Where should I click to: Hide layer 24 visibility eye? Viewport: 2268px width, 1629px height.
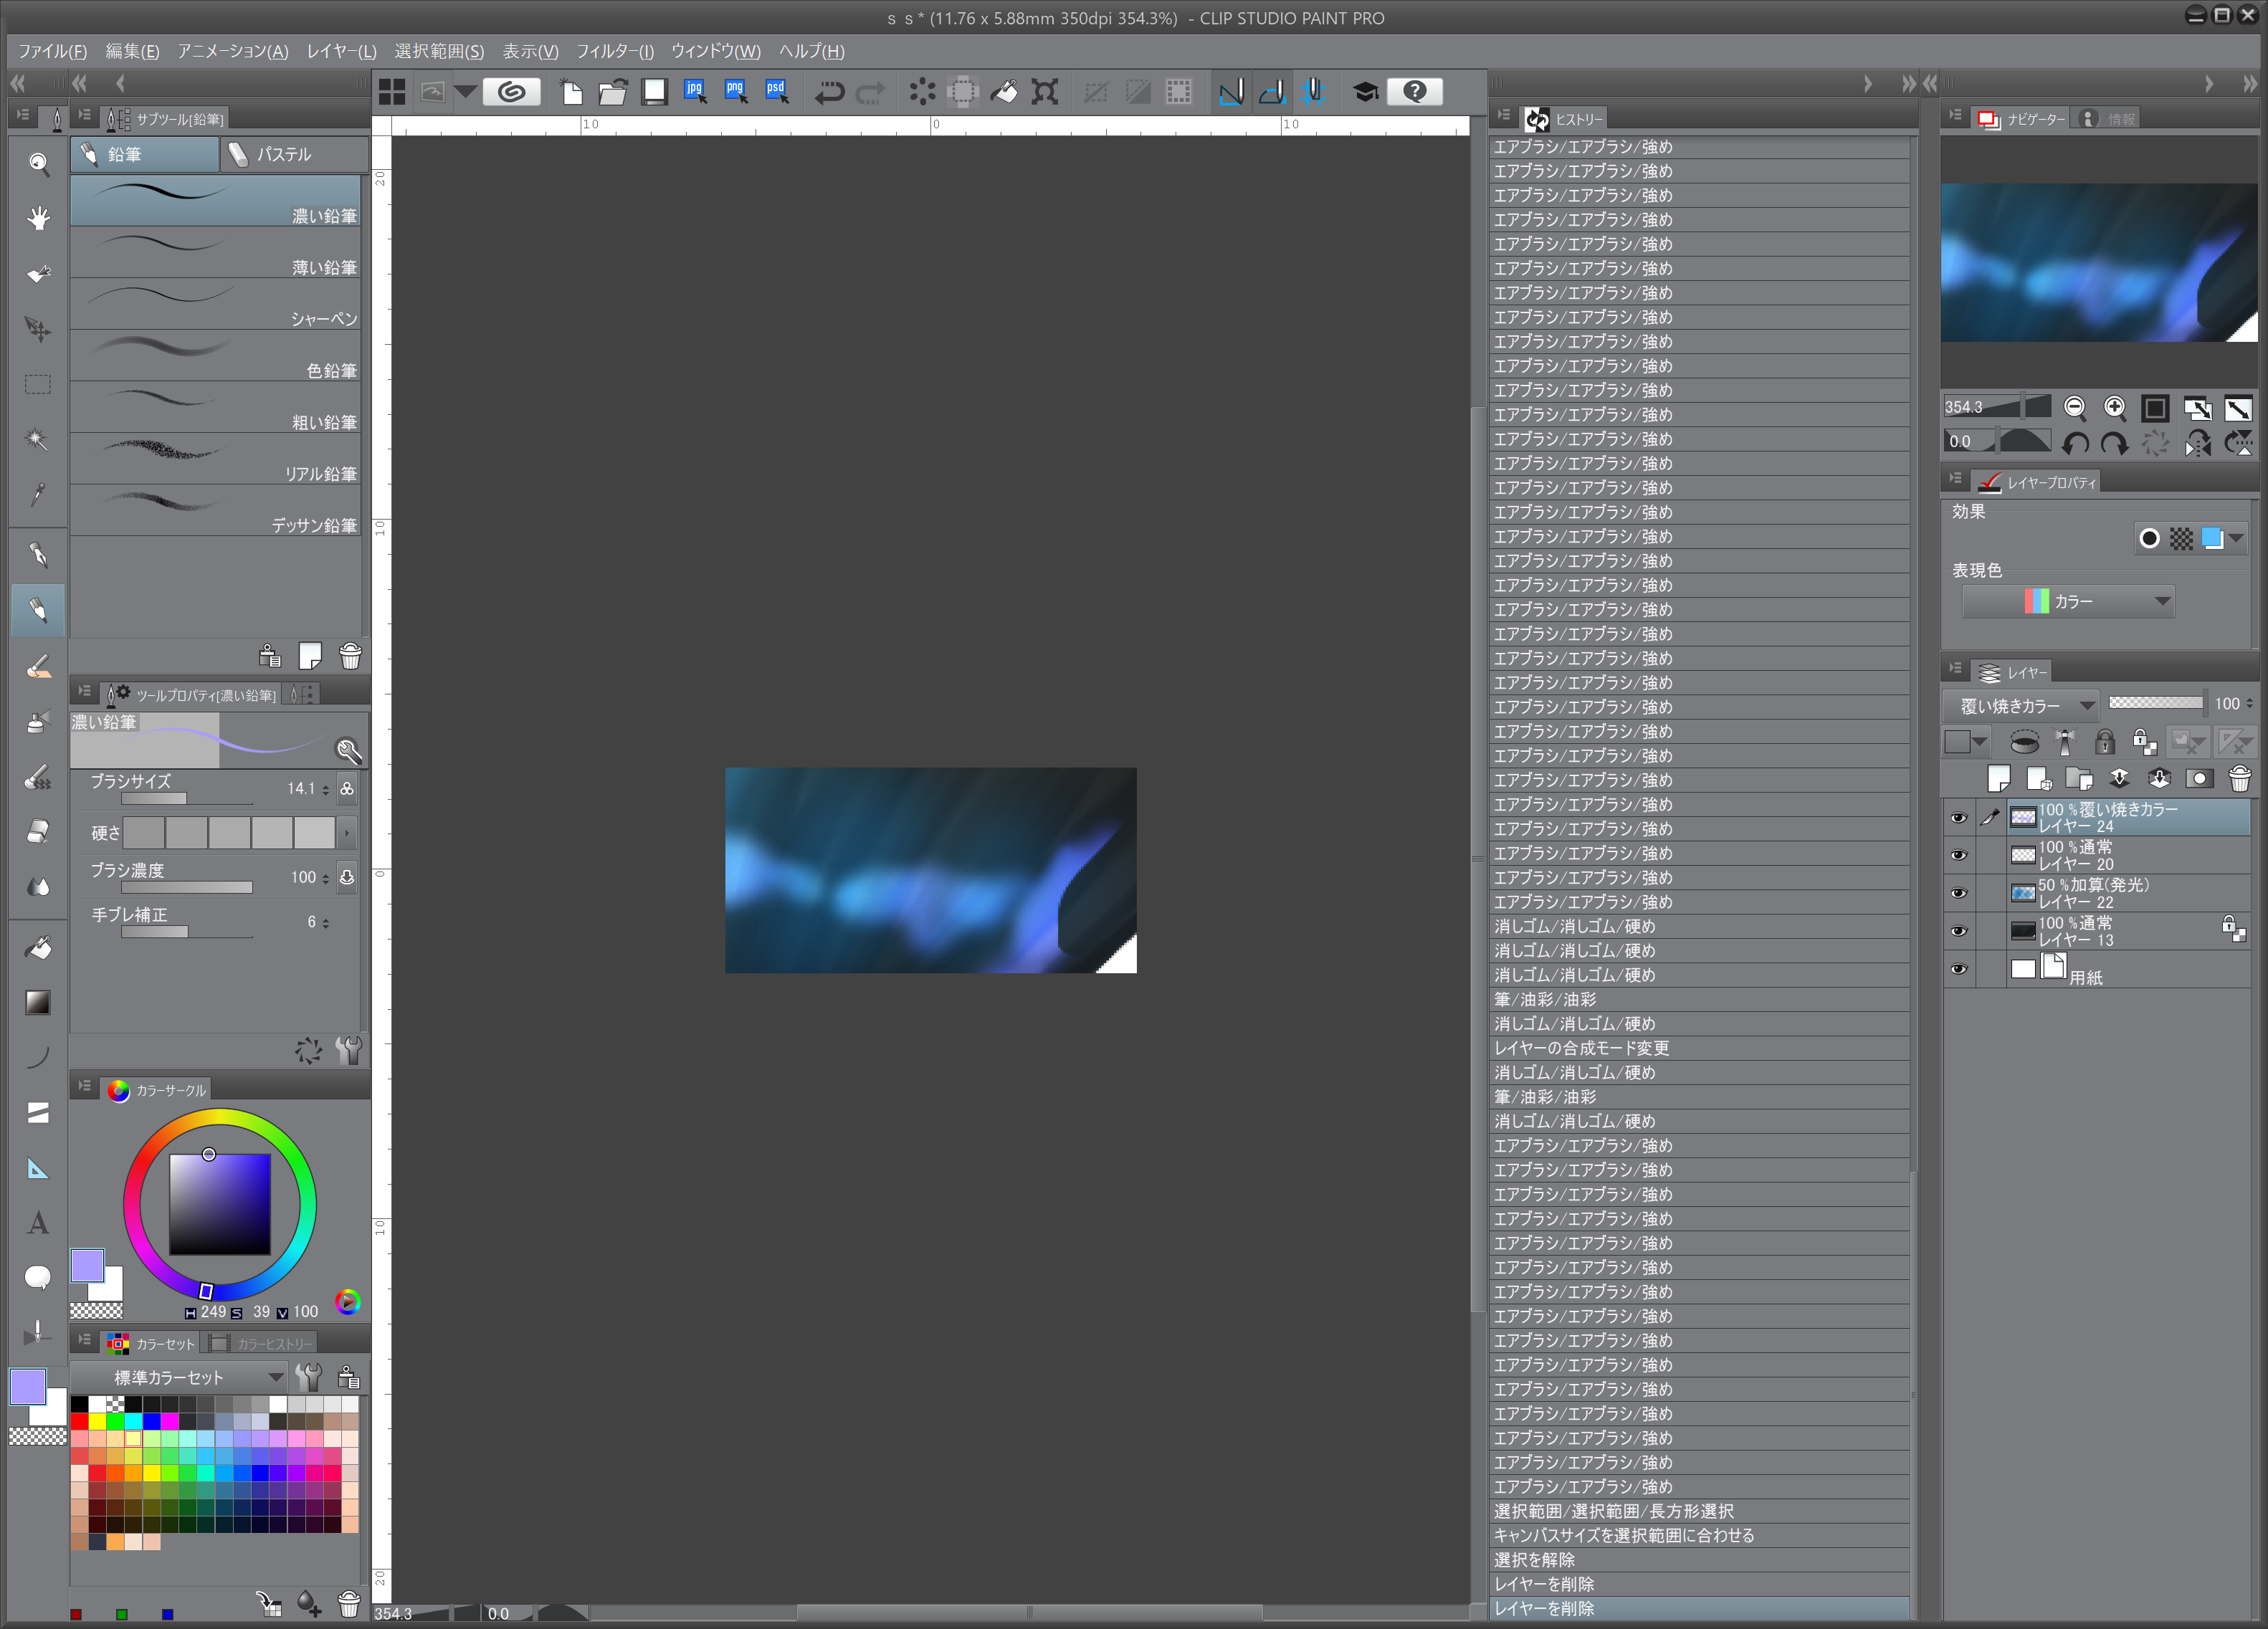[1959, 818]
